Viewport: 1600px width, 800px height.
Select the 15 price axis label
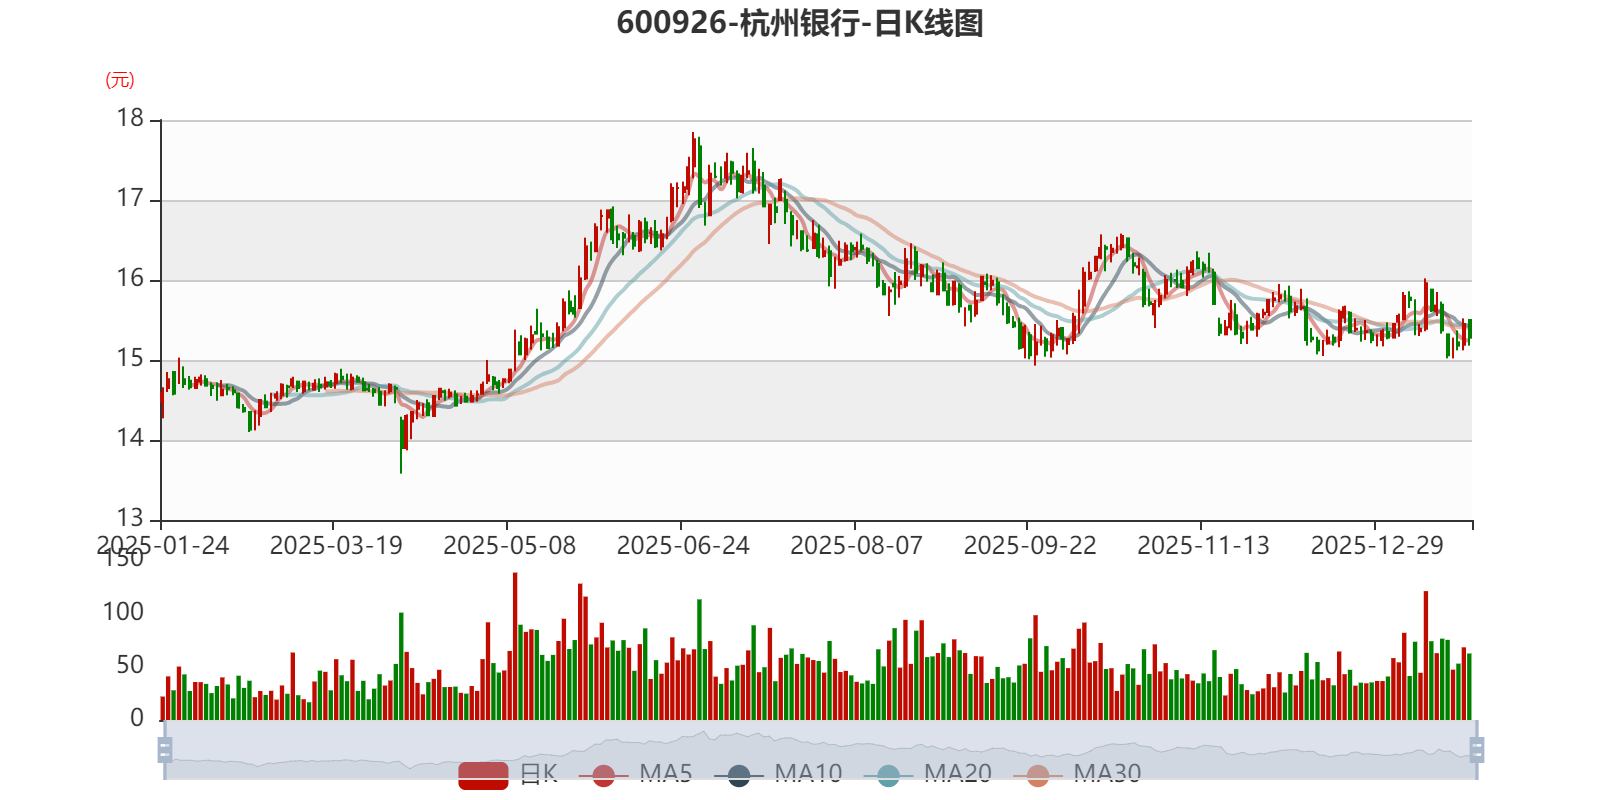[x=130, y=358]
